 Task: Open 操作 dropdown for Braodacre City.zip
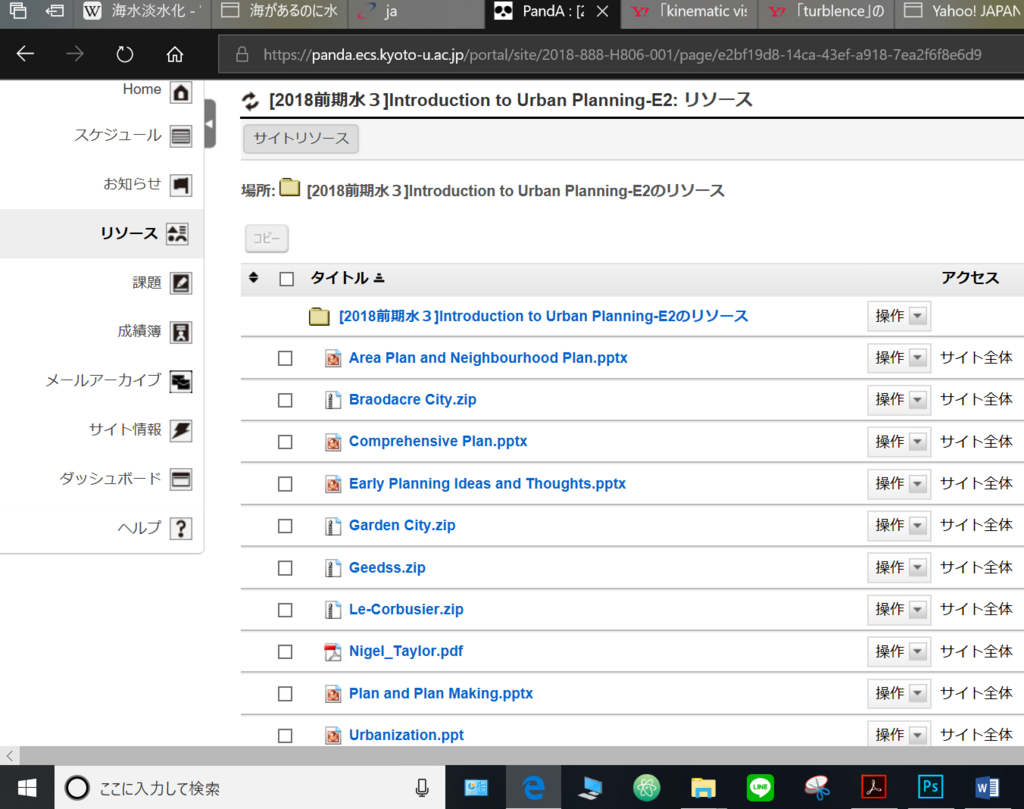click(x=899, y=400)
